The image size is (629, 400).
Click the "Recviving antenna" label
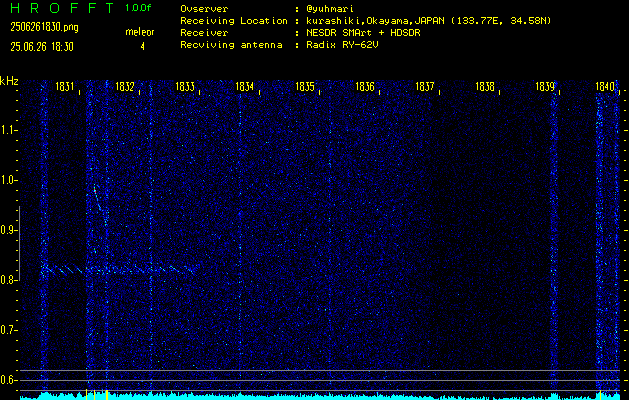click(231, 45)
